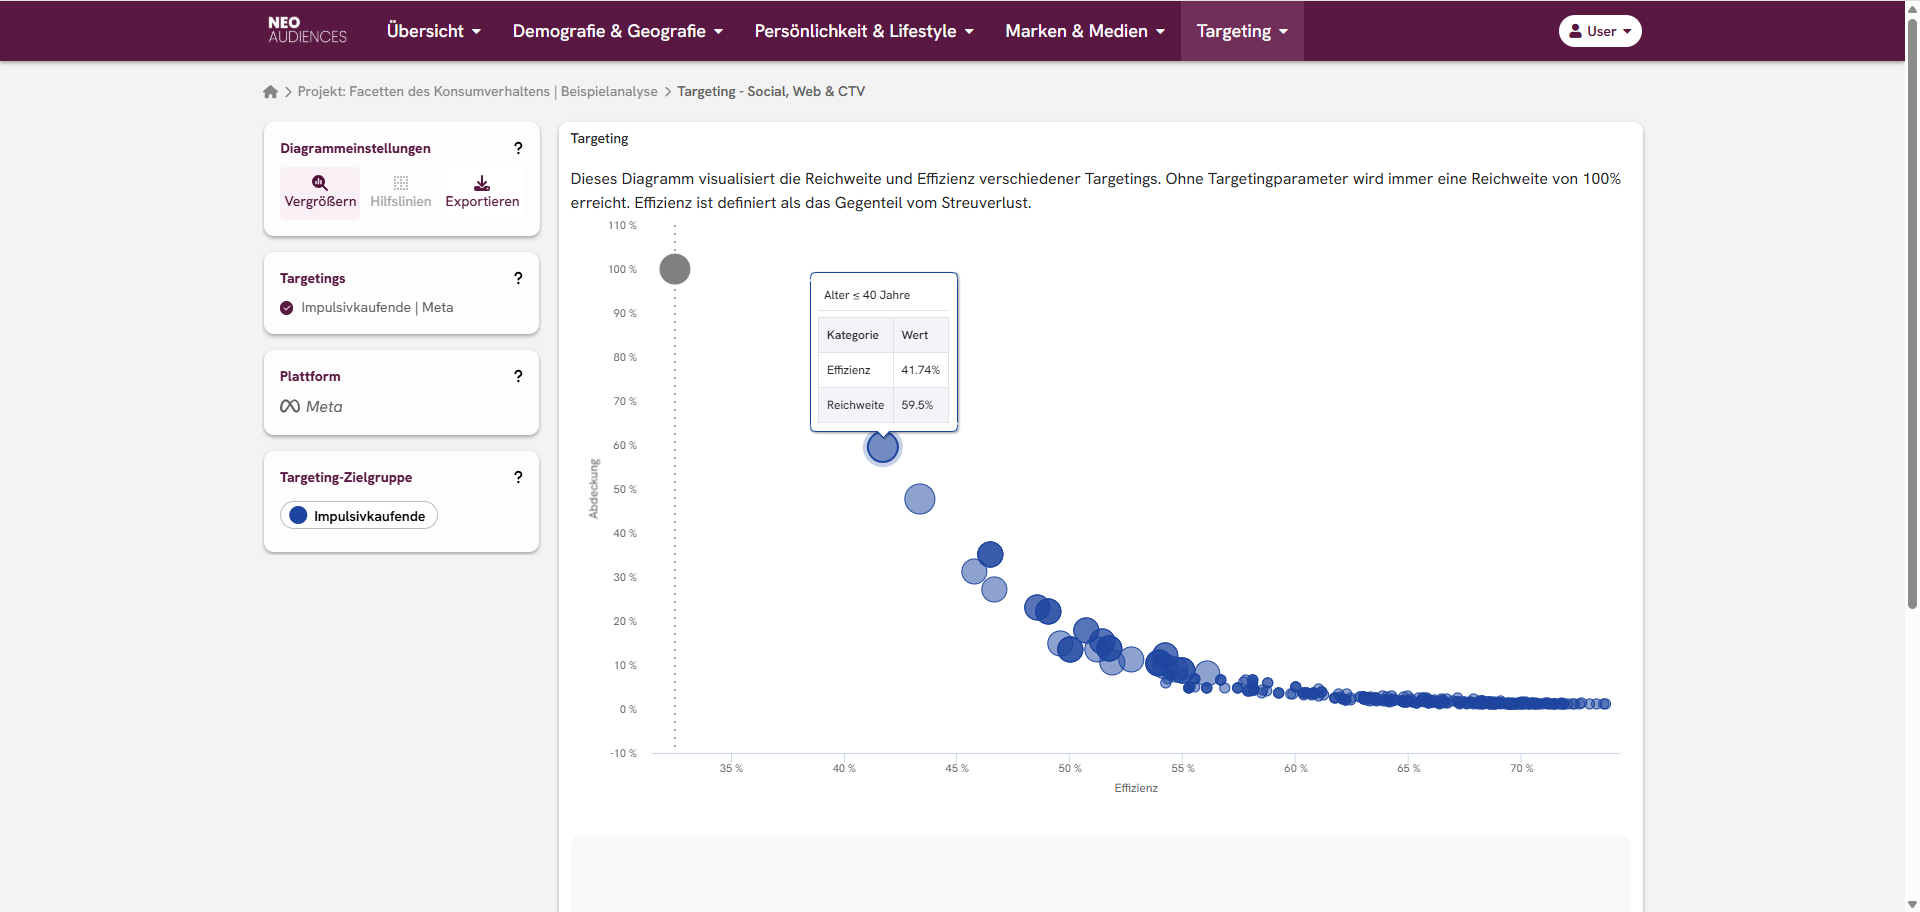Show help for Plattform panel
The width and height of the screenshot is (1920, 912).
coord(518,376)
